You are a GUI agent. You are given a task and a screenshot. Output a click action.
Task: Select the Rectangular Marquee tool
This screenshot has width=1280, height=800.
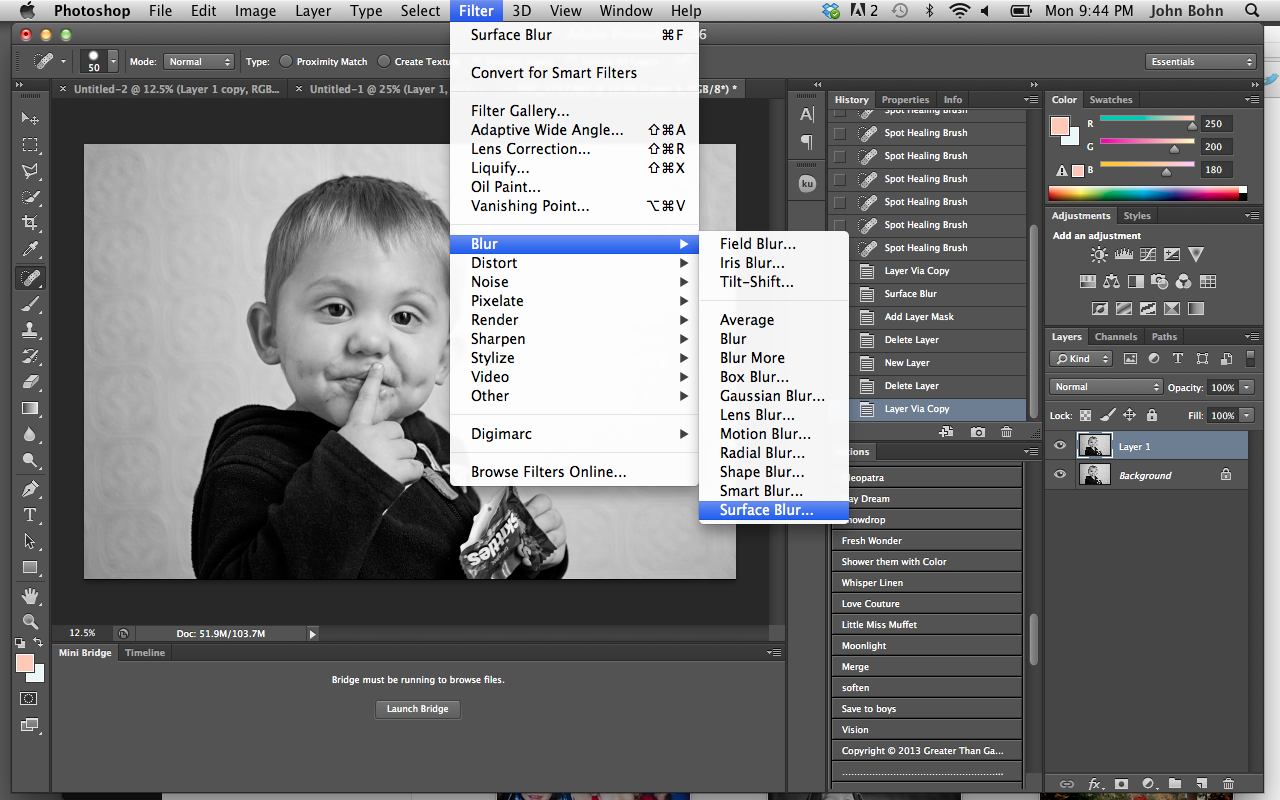30,145
